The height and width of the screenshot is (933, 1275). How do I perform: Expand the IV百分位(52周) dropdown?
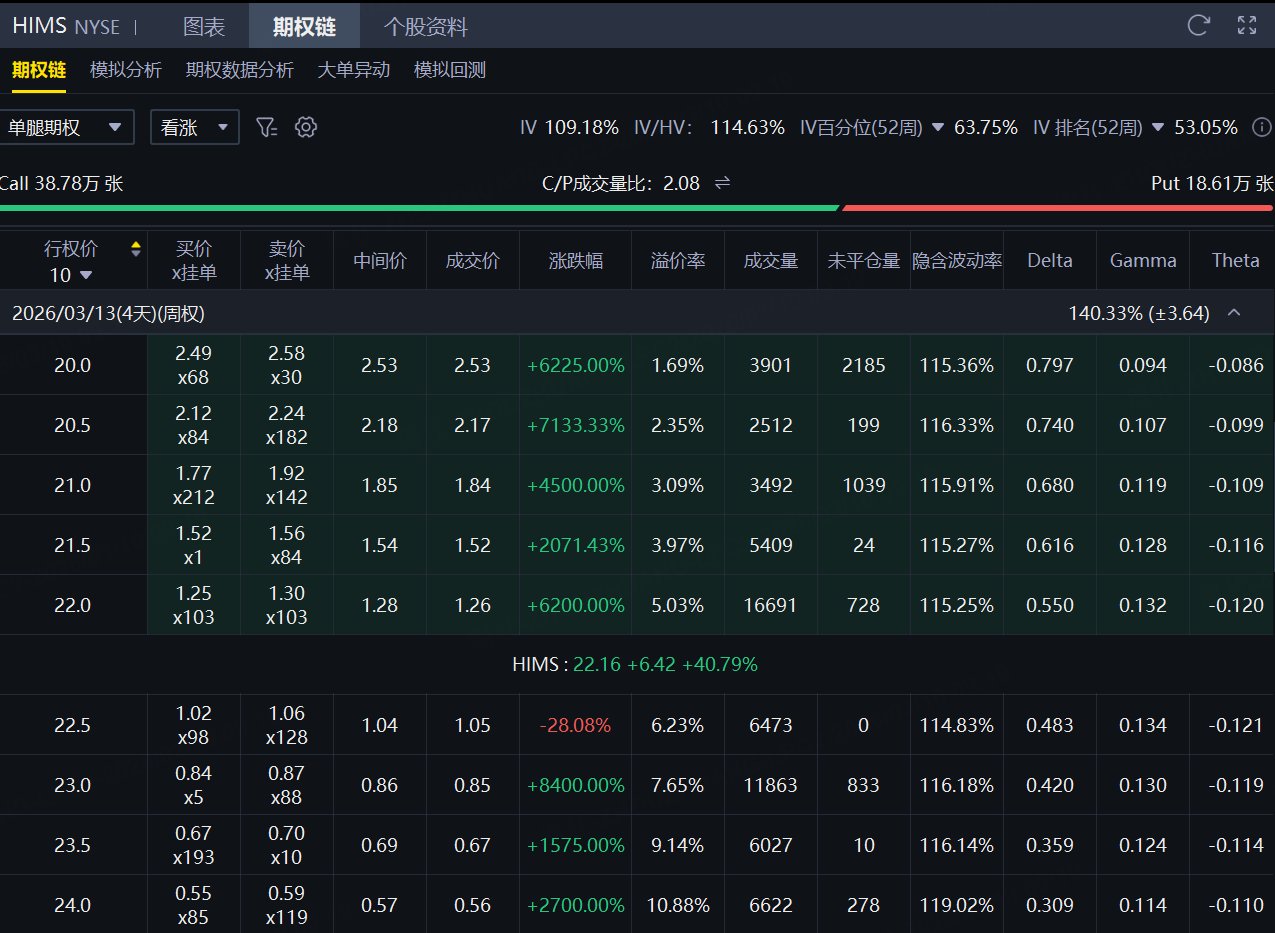937,128
